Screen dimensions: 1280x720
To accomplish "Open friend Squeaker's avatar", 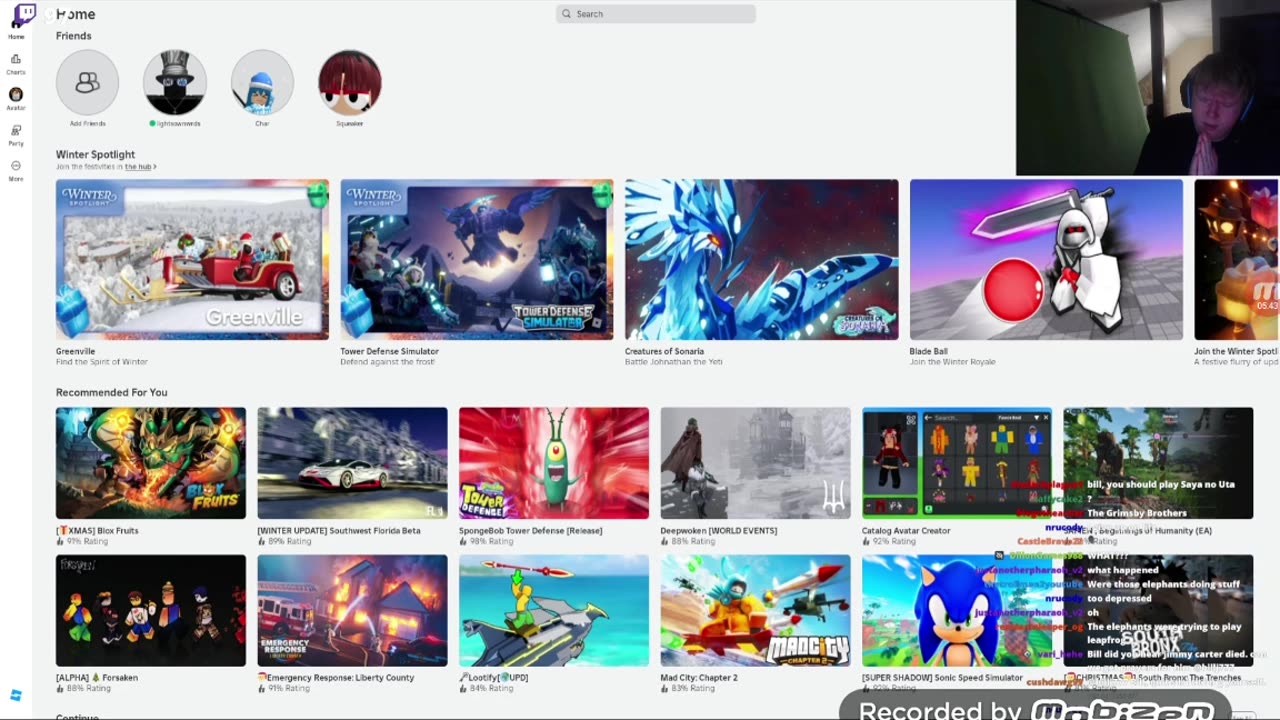I will 350,82.
